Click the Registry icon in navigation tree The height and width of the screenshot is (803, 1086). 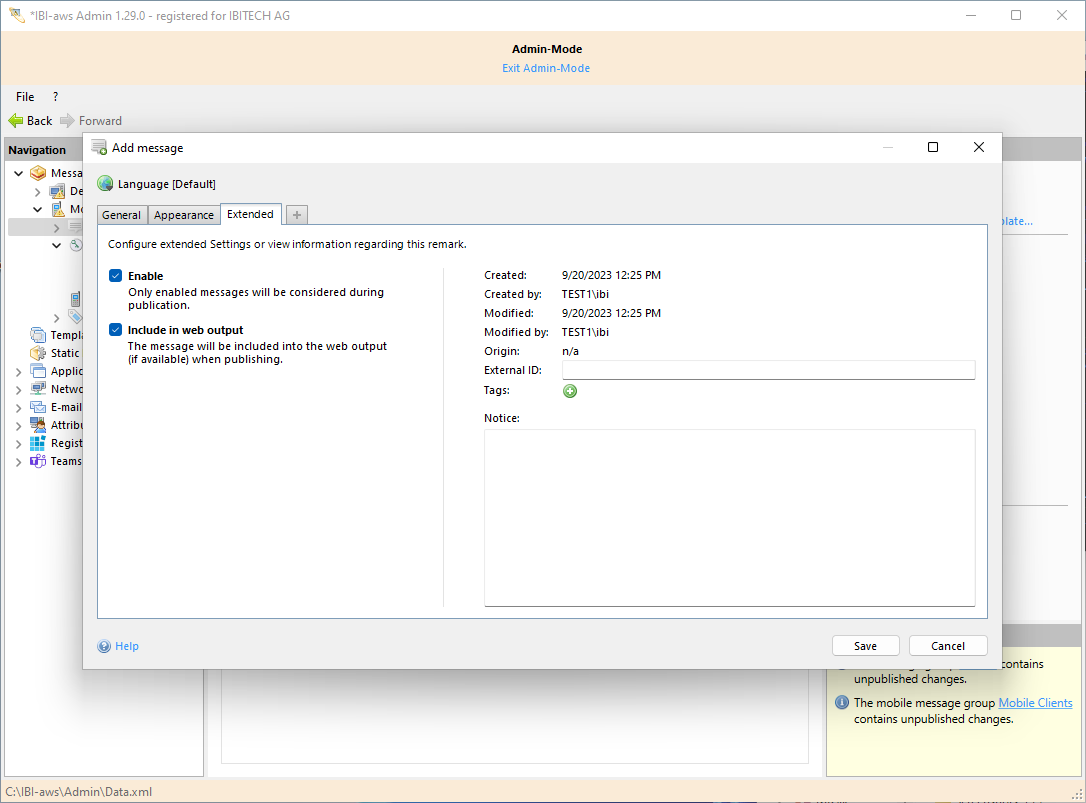tap(38, 443)
